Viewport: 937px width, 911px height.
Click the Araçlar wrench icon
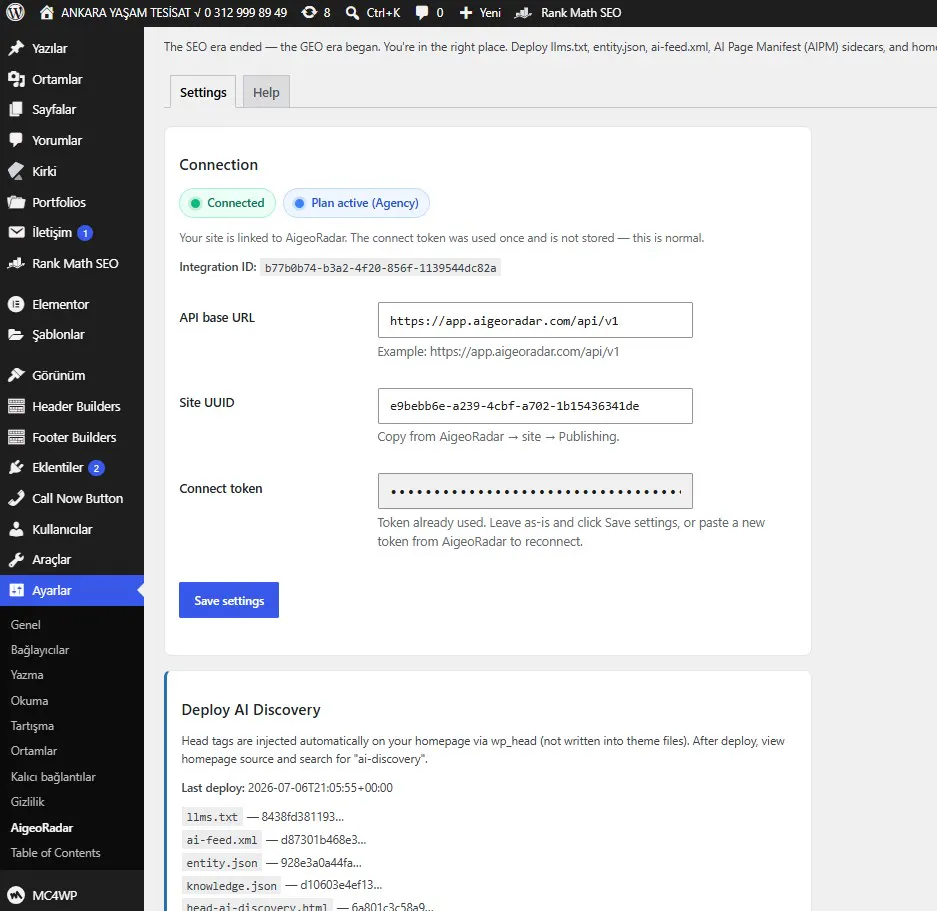point(16,560)
